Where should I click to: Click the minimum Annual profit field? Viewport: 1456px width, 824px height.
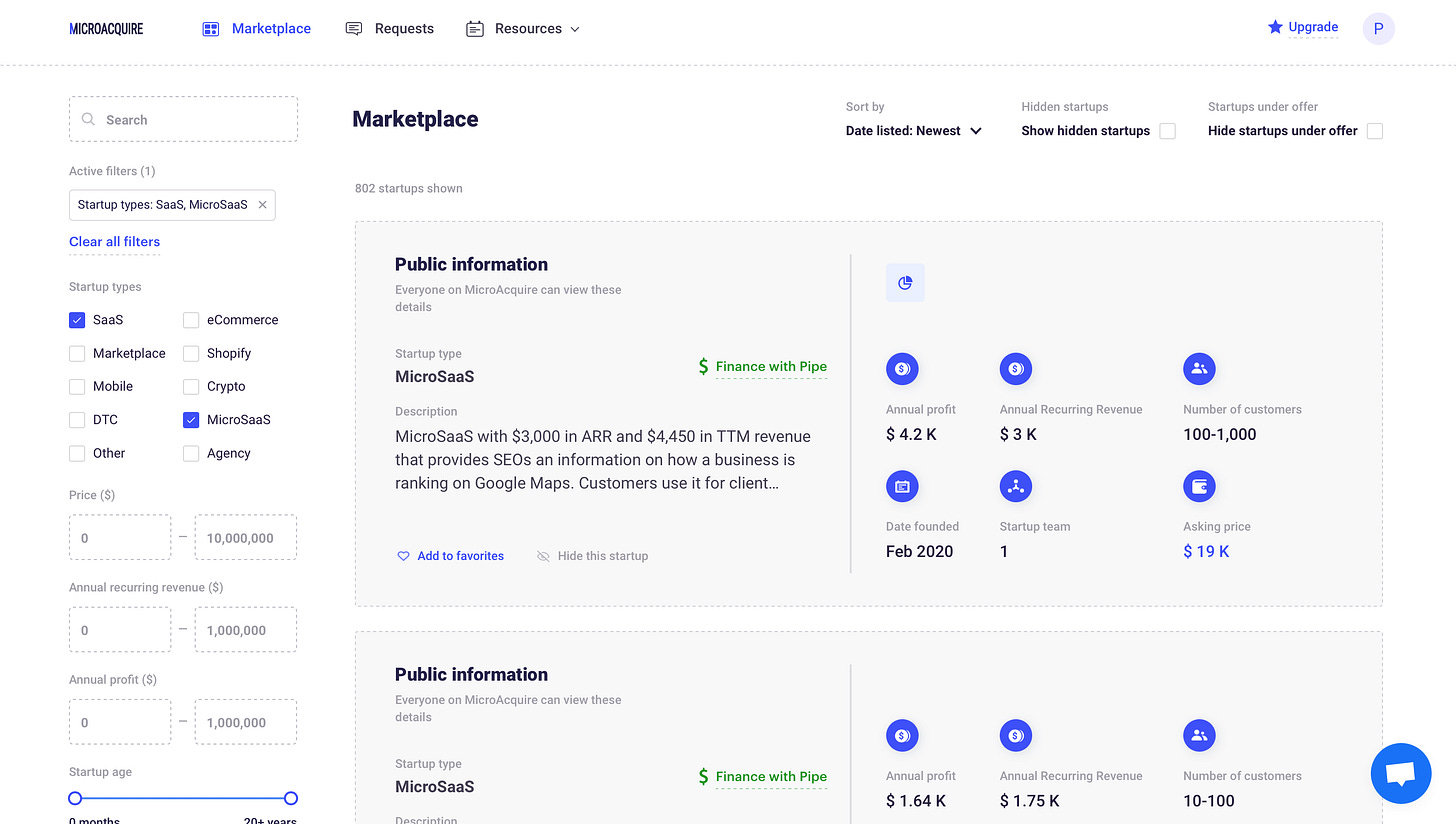pyautogui.click(x=120, y=722)
